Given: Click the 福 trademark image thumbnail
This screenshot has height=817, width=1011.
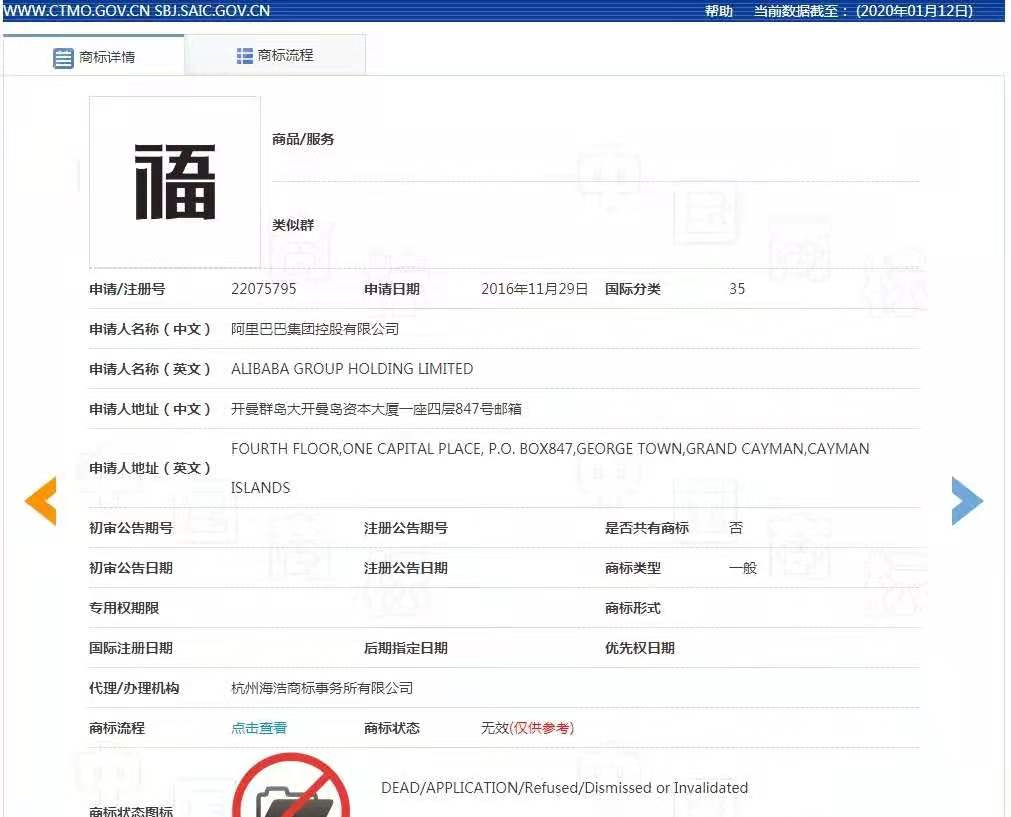Looking at the screenshot, I should point(175,182).
